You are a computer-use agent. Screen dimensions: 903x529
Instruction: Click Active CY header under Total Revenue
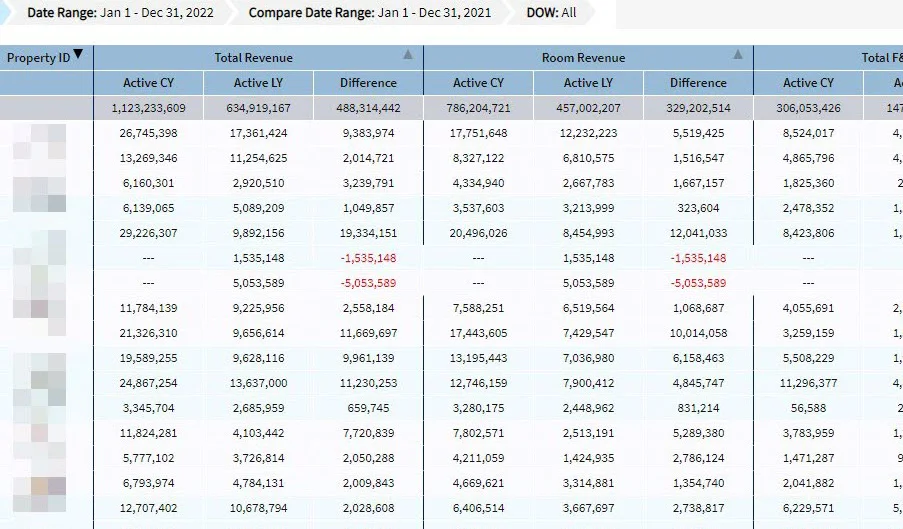149,83
